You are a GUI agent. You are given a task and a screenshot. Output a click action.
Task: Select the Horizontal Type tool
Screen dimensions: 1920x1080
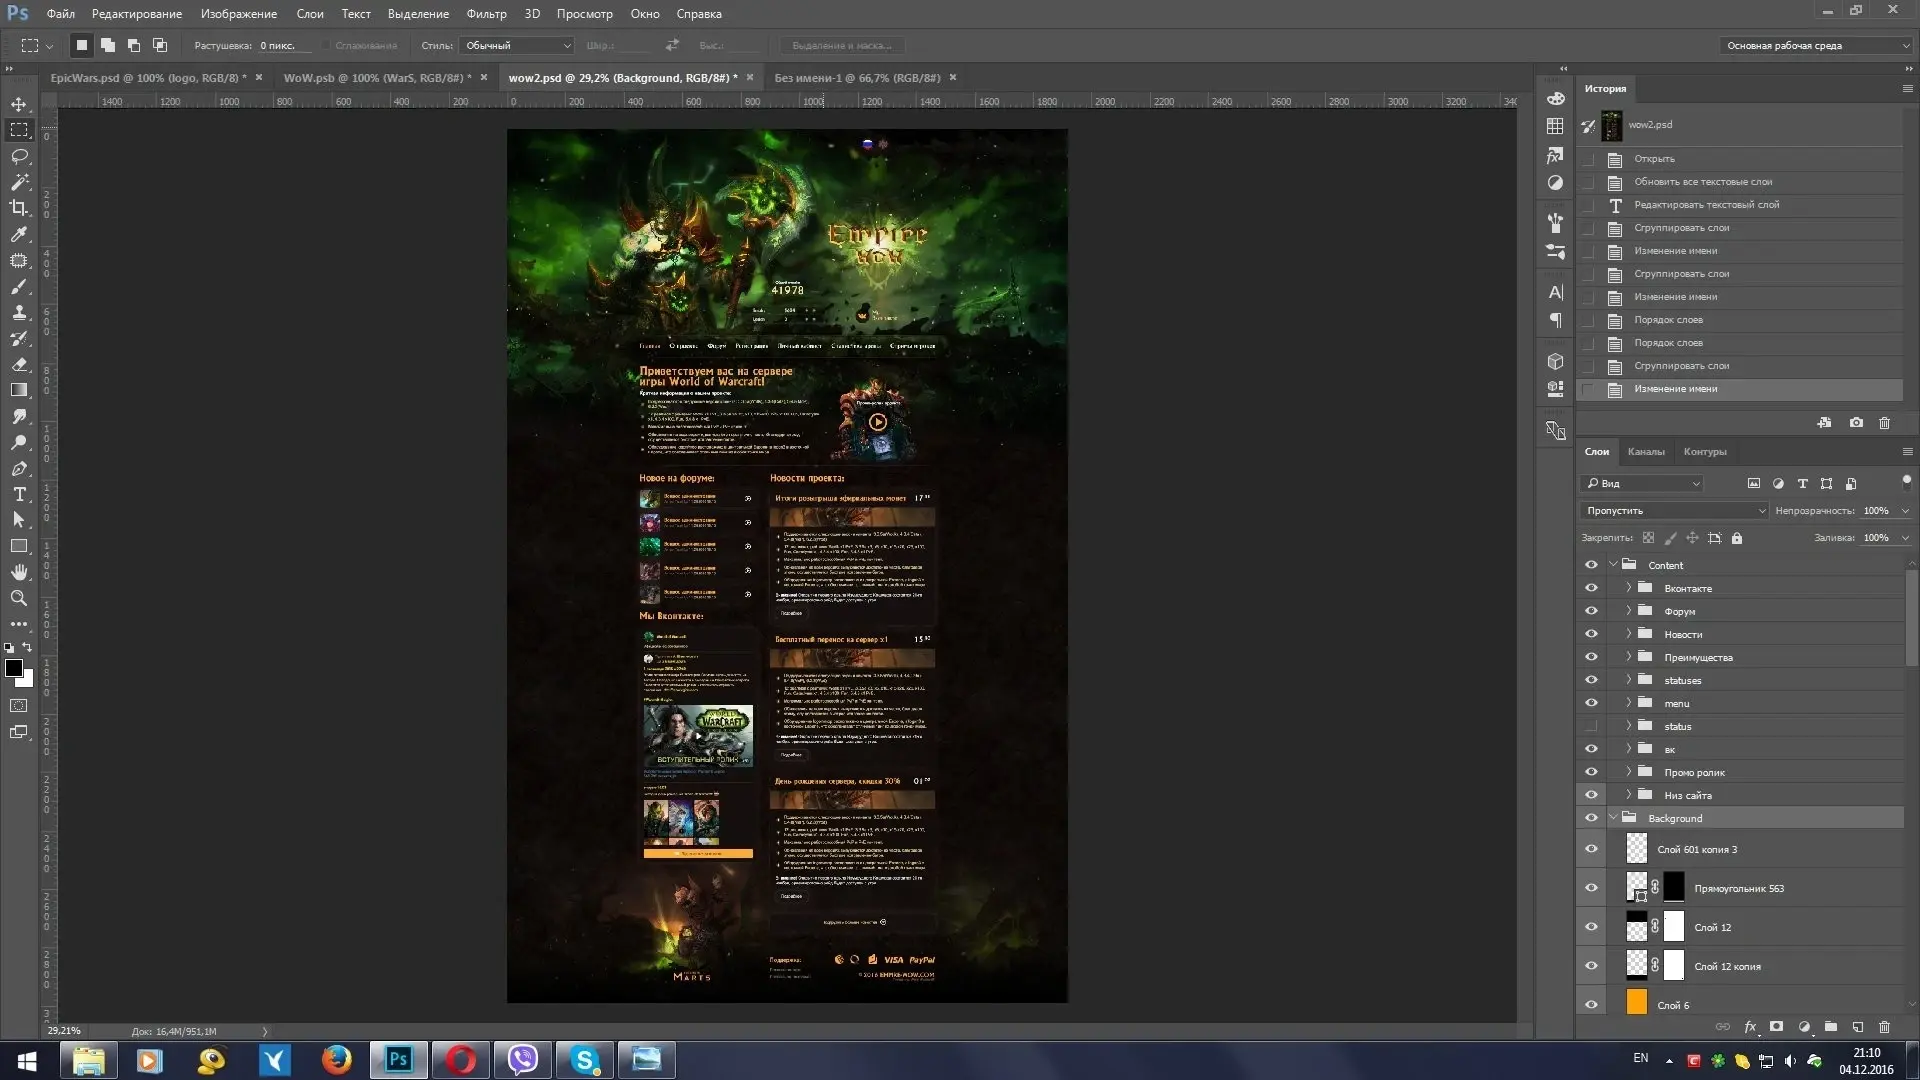(x=19, y=494)
